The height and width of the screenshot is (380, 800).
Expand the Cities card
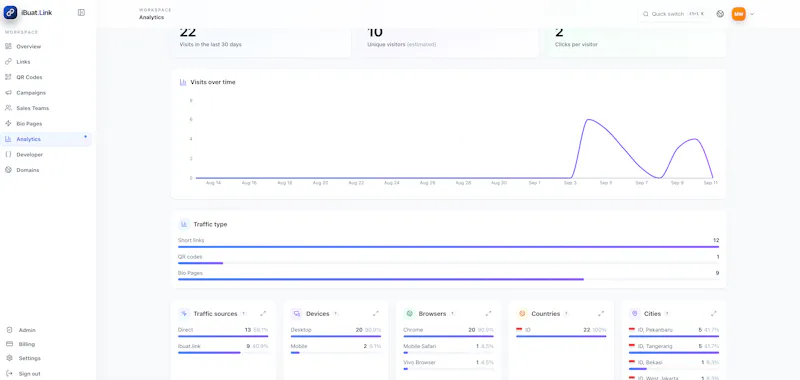pyautogui.click(x=714, y=313)
